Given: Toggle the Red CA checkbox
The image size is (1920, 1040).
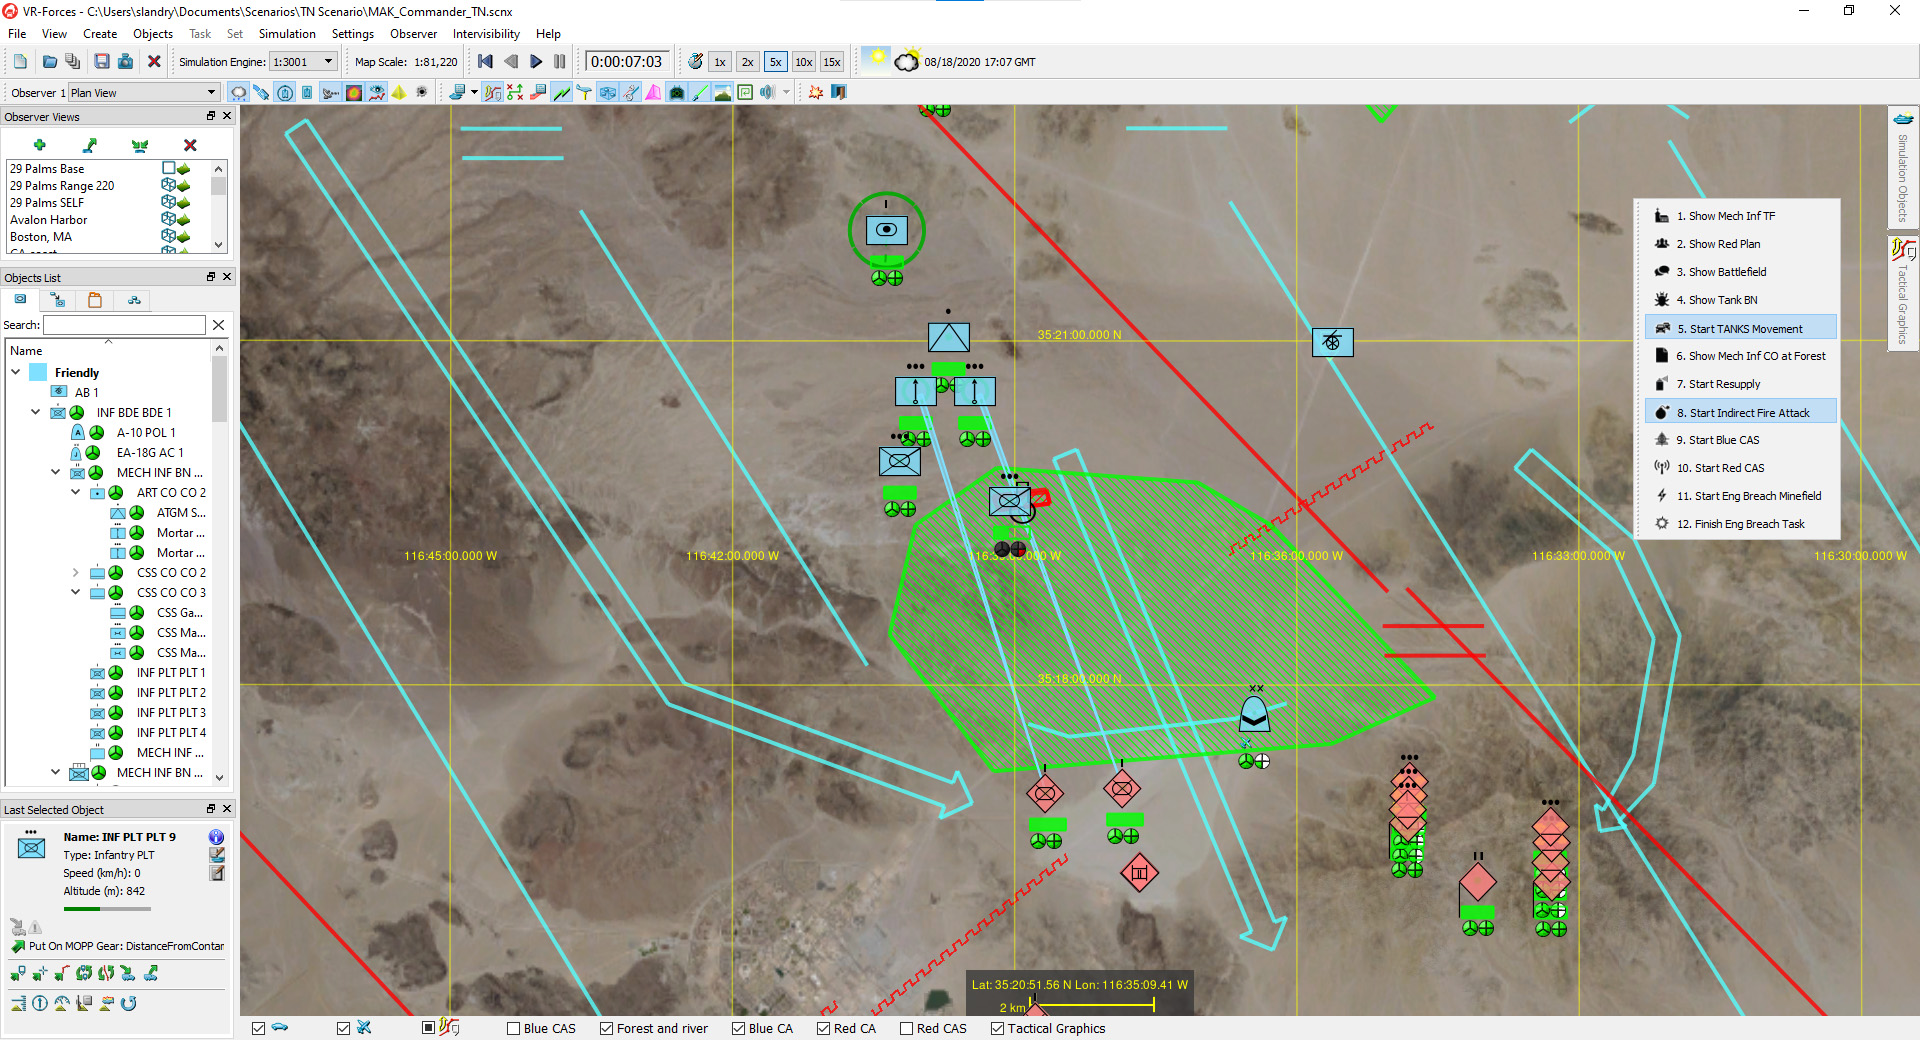Looking at the screenshot, I should 823,1028.
